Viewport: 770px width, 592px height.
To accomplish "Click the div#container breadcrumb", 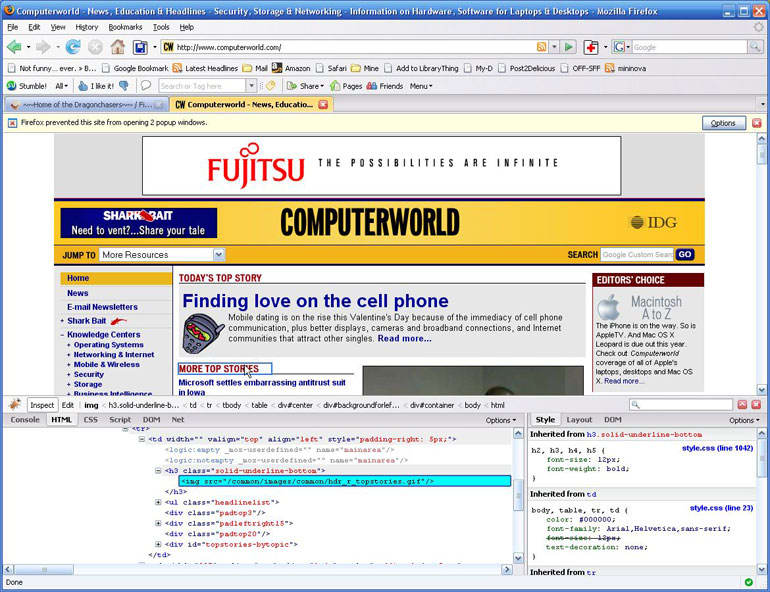I will (x=432, y=405).
